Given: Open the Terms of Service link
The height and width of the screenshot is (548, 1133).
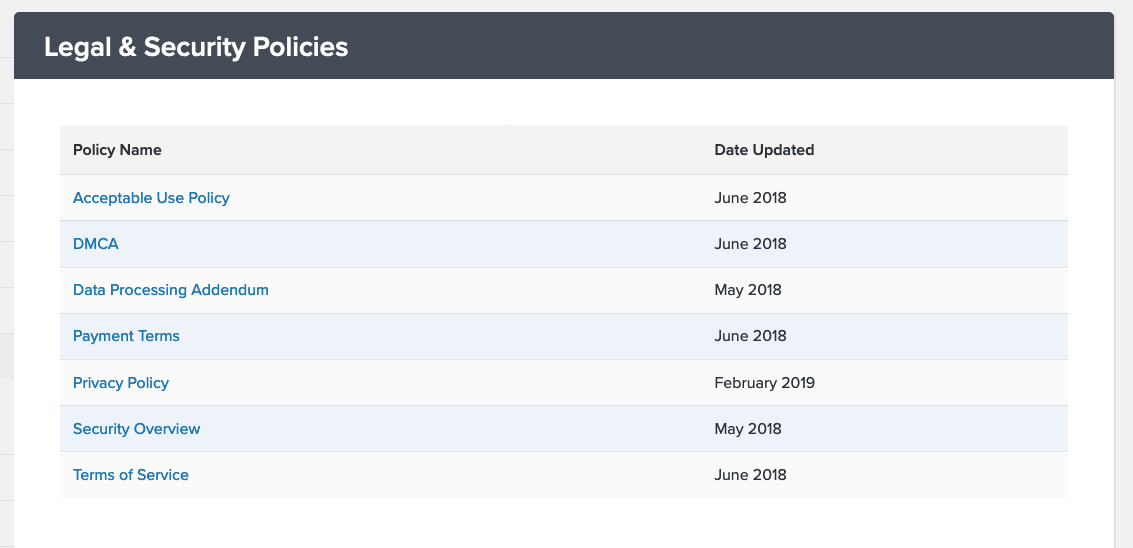Looking at the screenshot, I should point(131,475).
